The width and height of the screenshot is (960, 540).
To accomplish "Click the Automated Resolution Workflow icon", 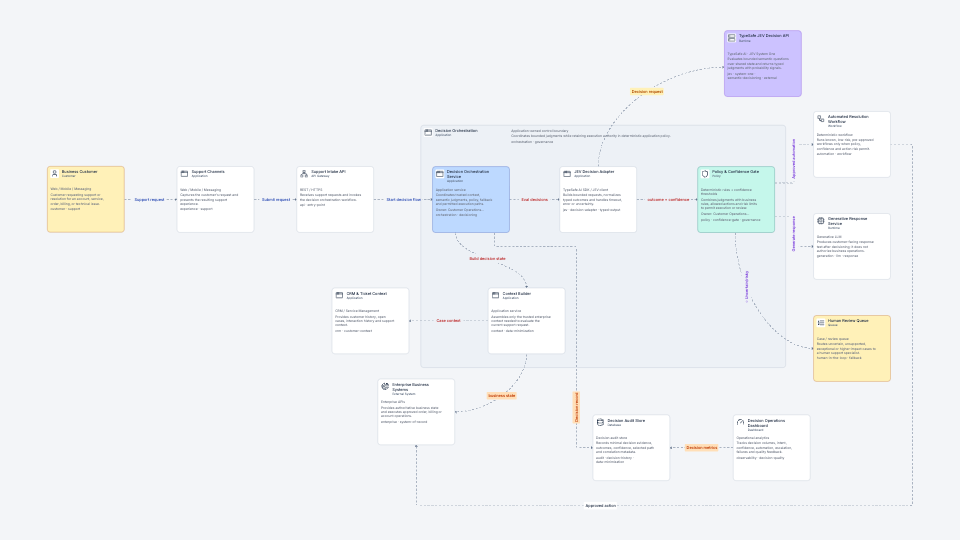I will coord(821,119).
